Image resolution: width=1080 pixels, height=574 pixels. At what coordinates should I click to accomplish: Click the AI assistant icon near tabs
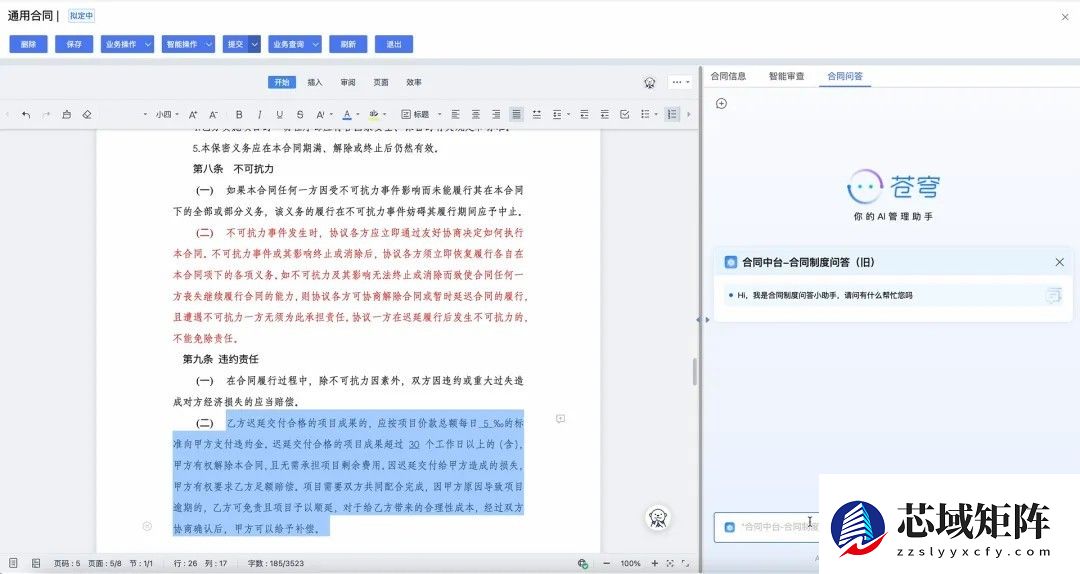pos(650,83)
